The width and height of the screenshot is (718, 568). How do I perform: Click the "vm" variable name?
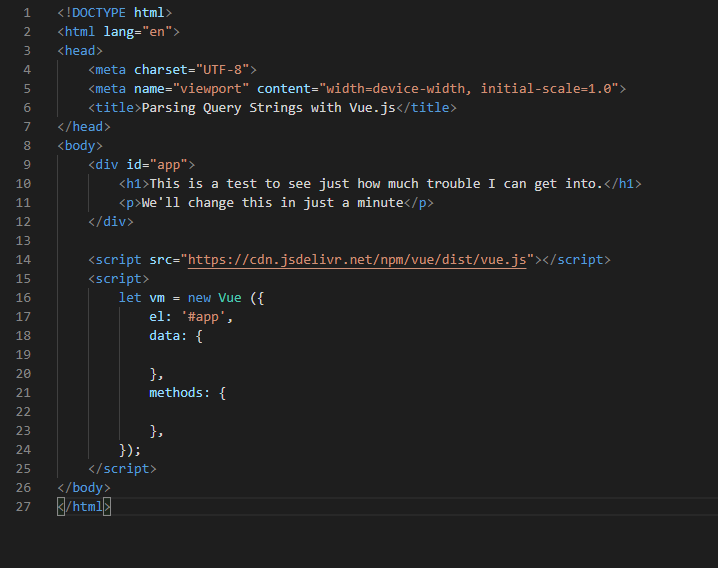point(157,298)
